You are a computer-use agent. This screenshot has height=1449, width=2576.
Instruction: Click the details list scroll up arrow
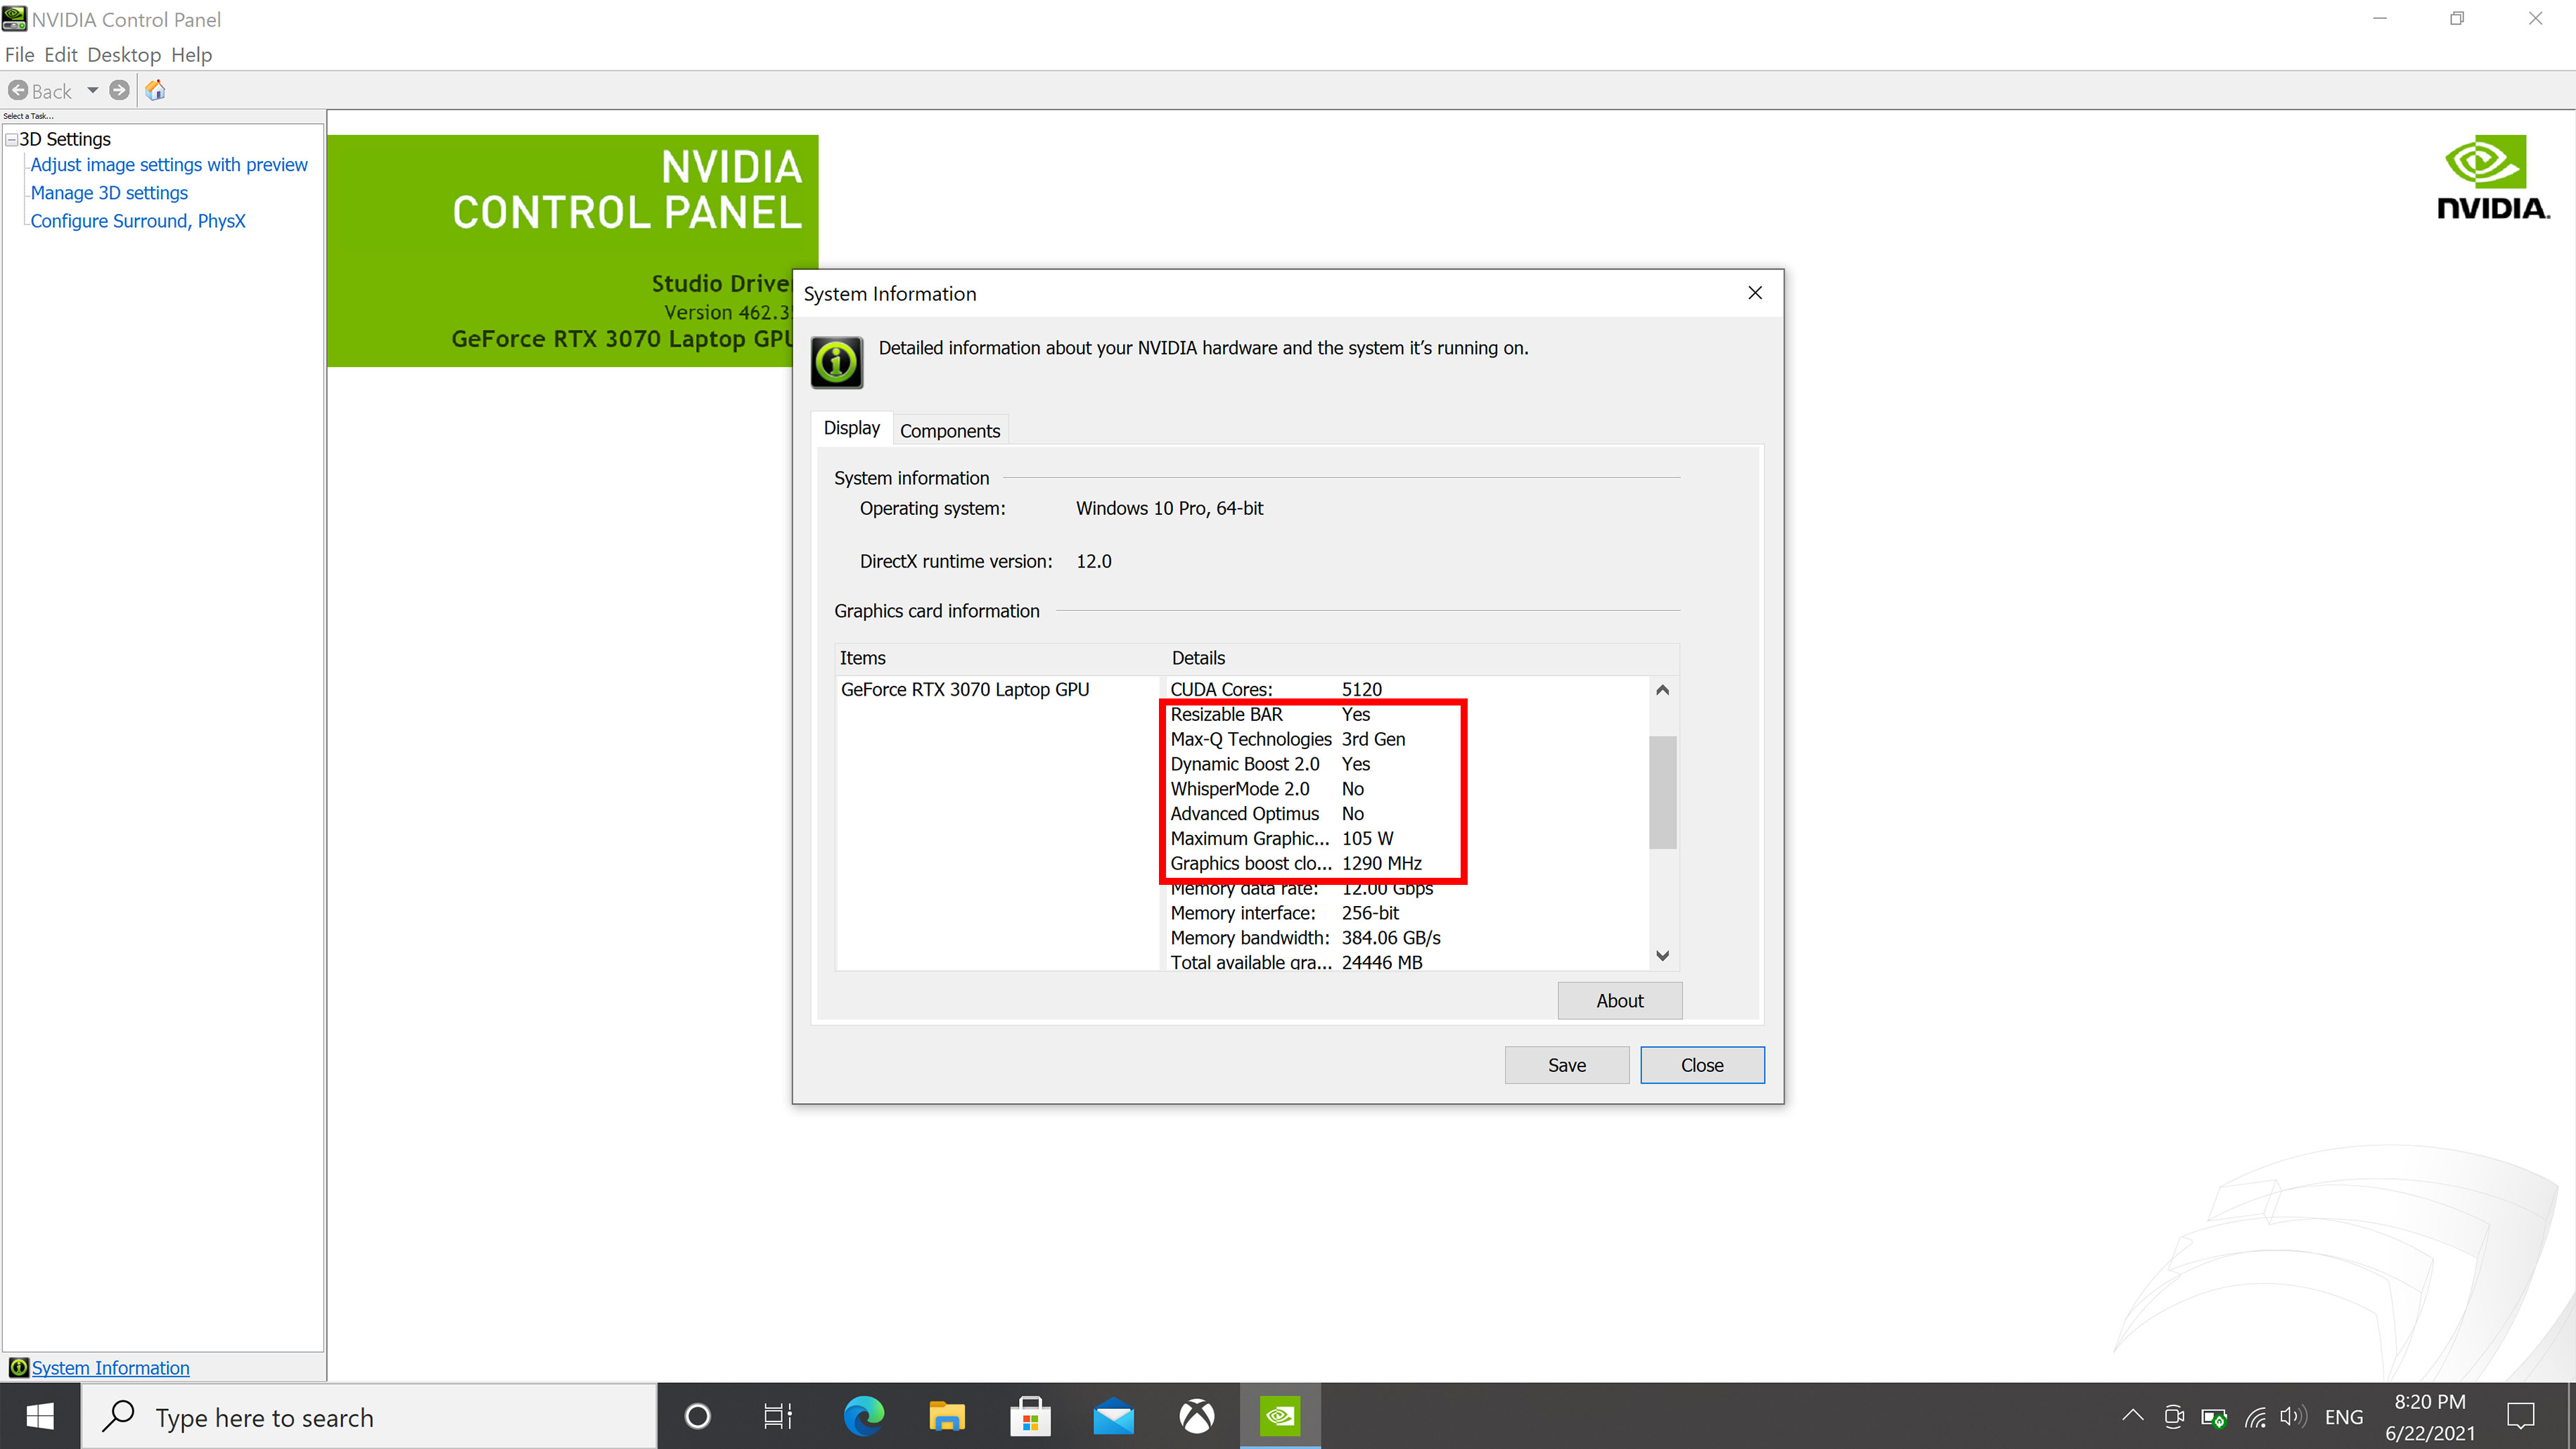tap(1662, 690)
